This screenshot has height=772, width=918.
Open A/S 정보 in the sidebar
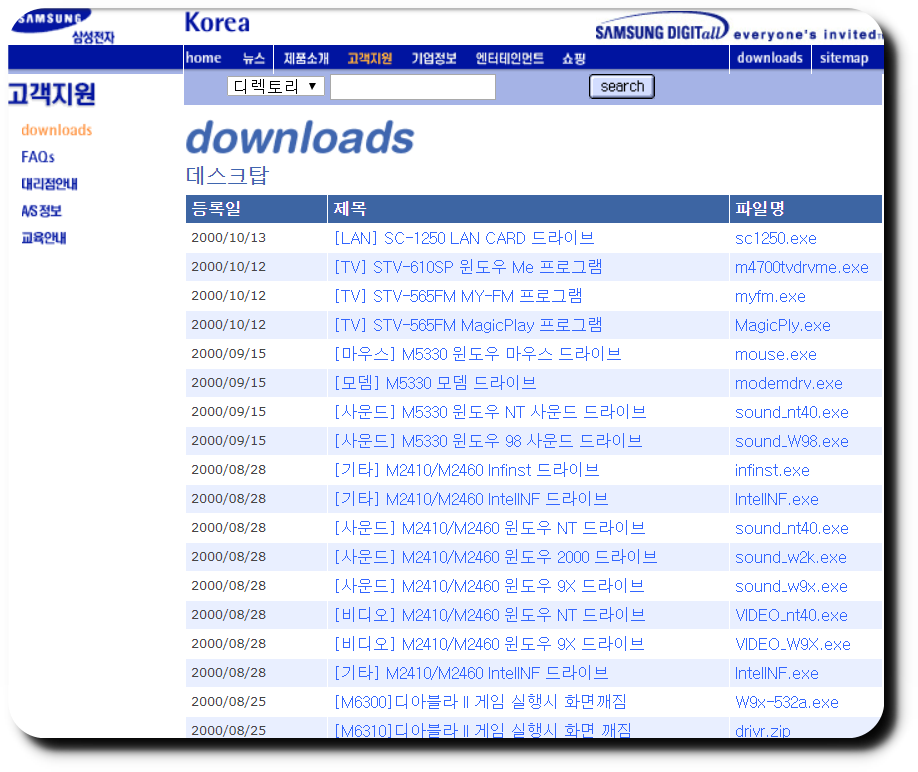click(x=42, y=211)
